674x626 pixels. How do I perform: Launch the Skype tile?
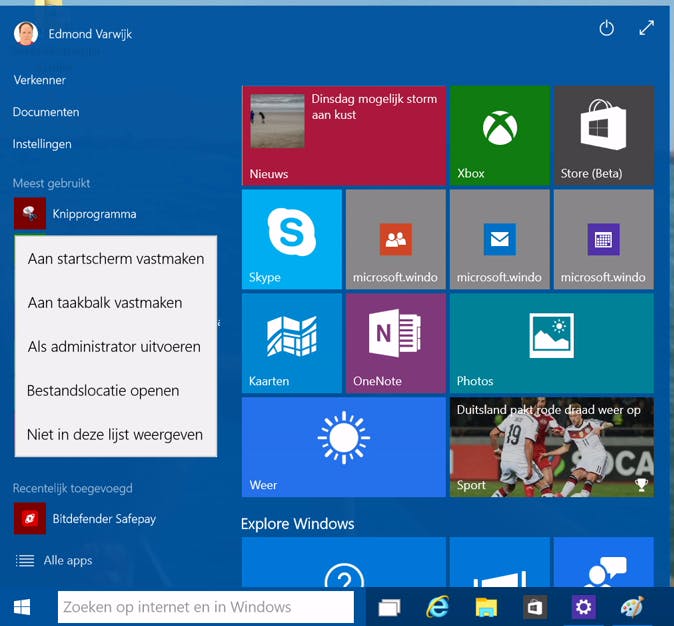pos(292,239)
